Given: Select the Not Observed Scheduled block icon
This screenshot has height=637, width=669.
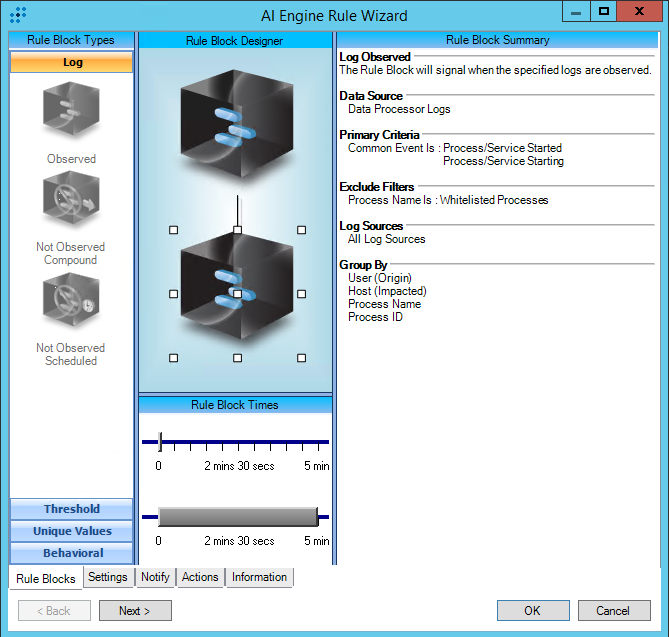Looking at the screenshot, I should click(71, 303).
